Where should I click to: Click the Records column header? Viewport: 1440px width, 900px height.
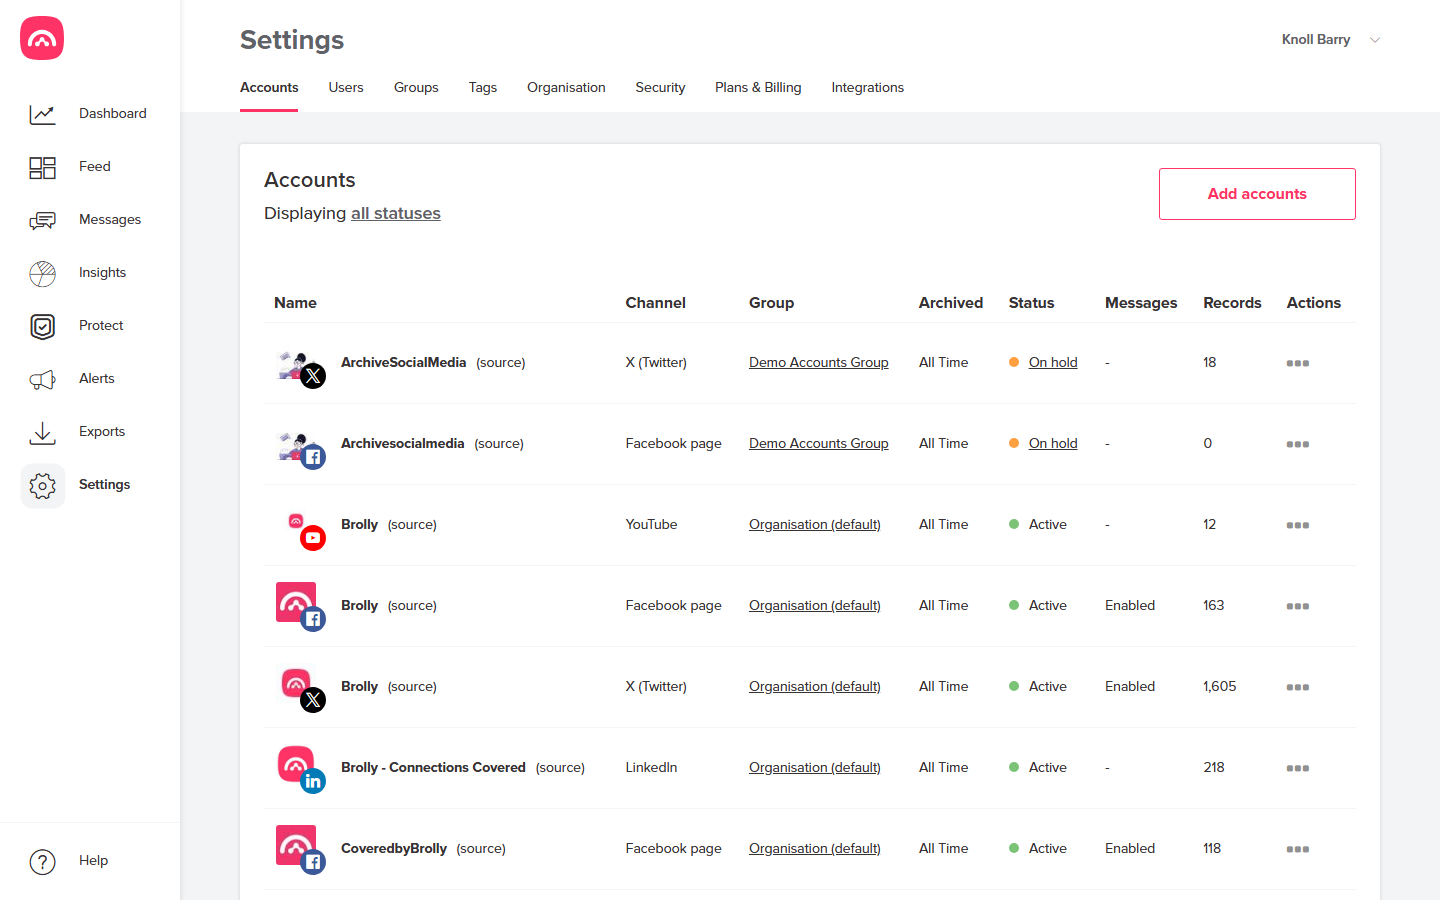[1232, 303]
